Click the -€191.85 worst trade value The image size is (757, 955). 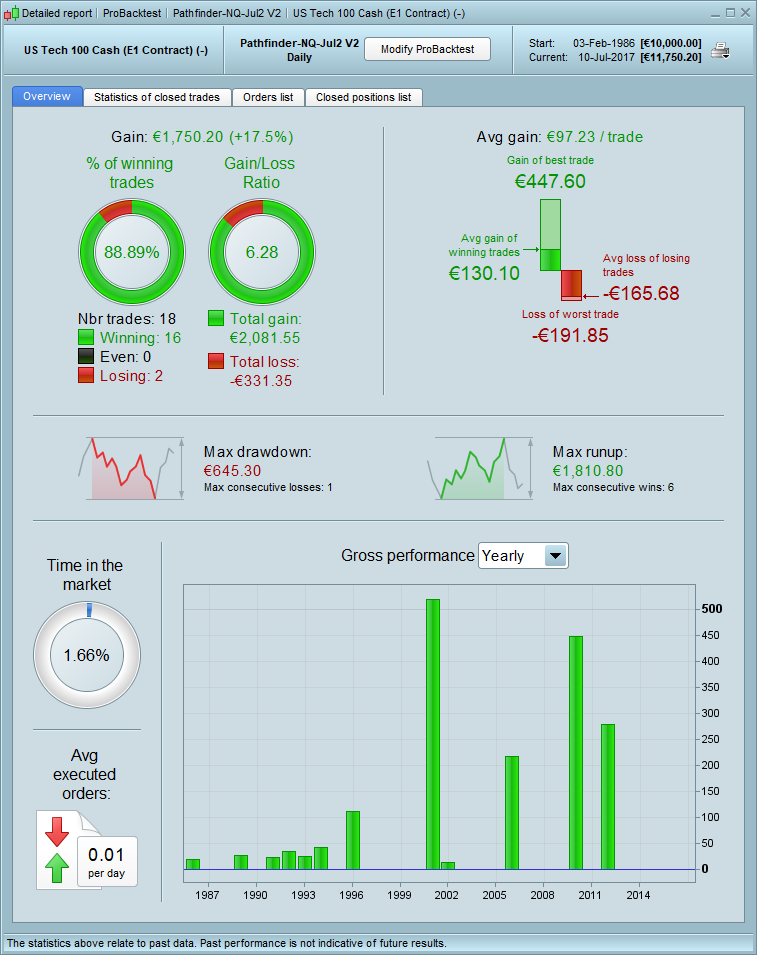[x=570, y=335]
